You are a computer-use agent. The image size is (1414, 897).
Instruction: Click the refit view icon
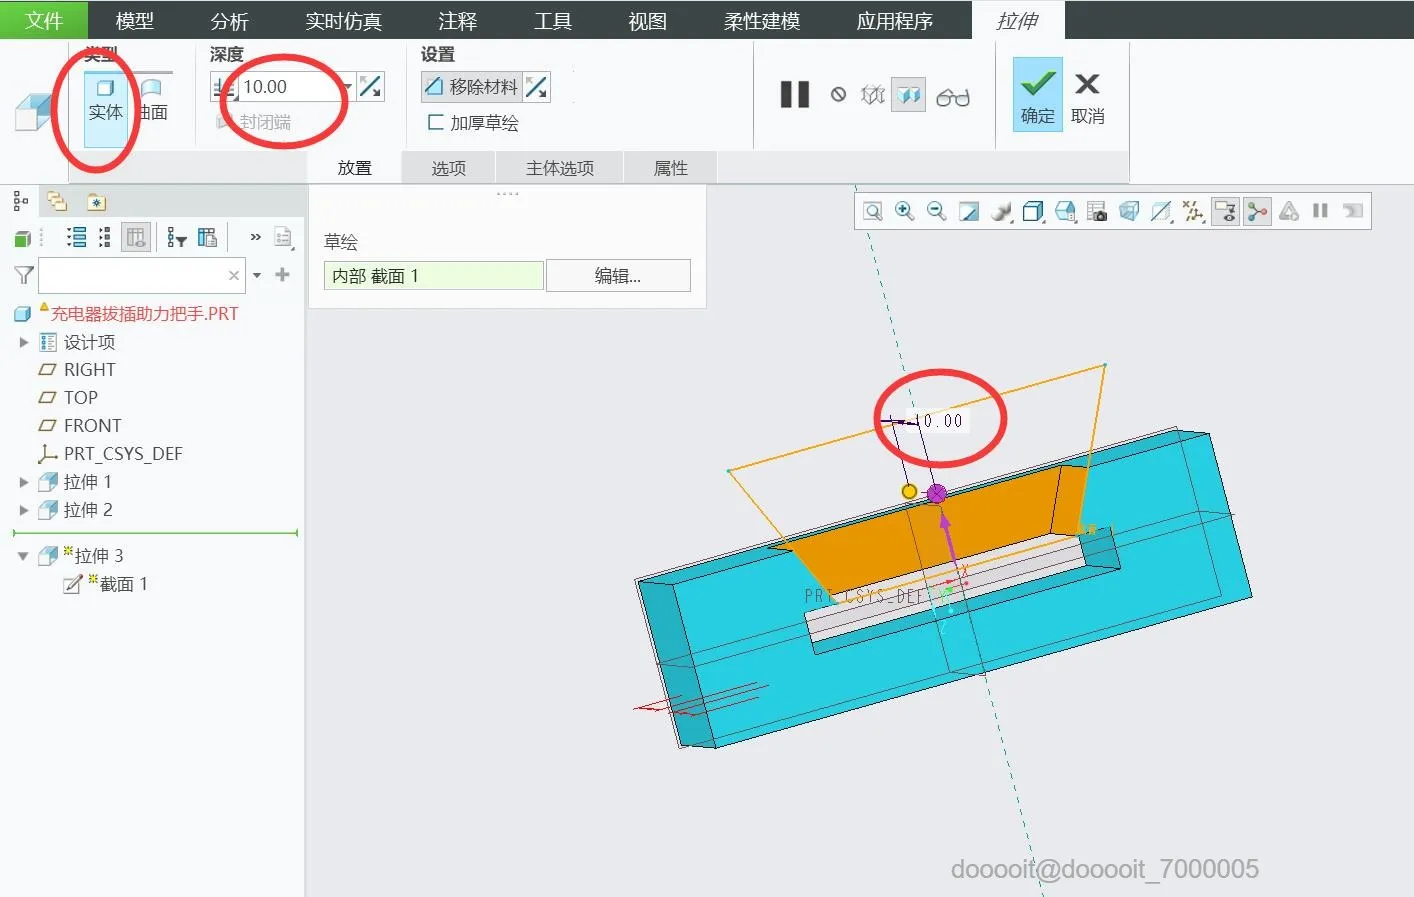pos(873,211)
